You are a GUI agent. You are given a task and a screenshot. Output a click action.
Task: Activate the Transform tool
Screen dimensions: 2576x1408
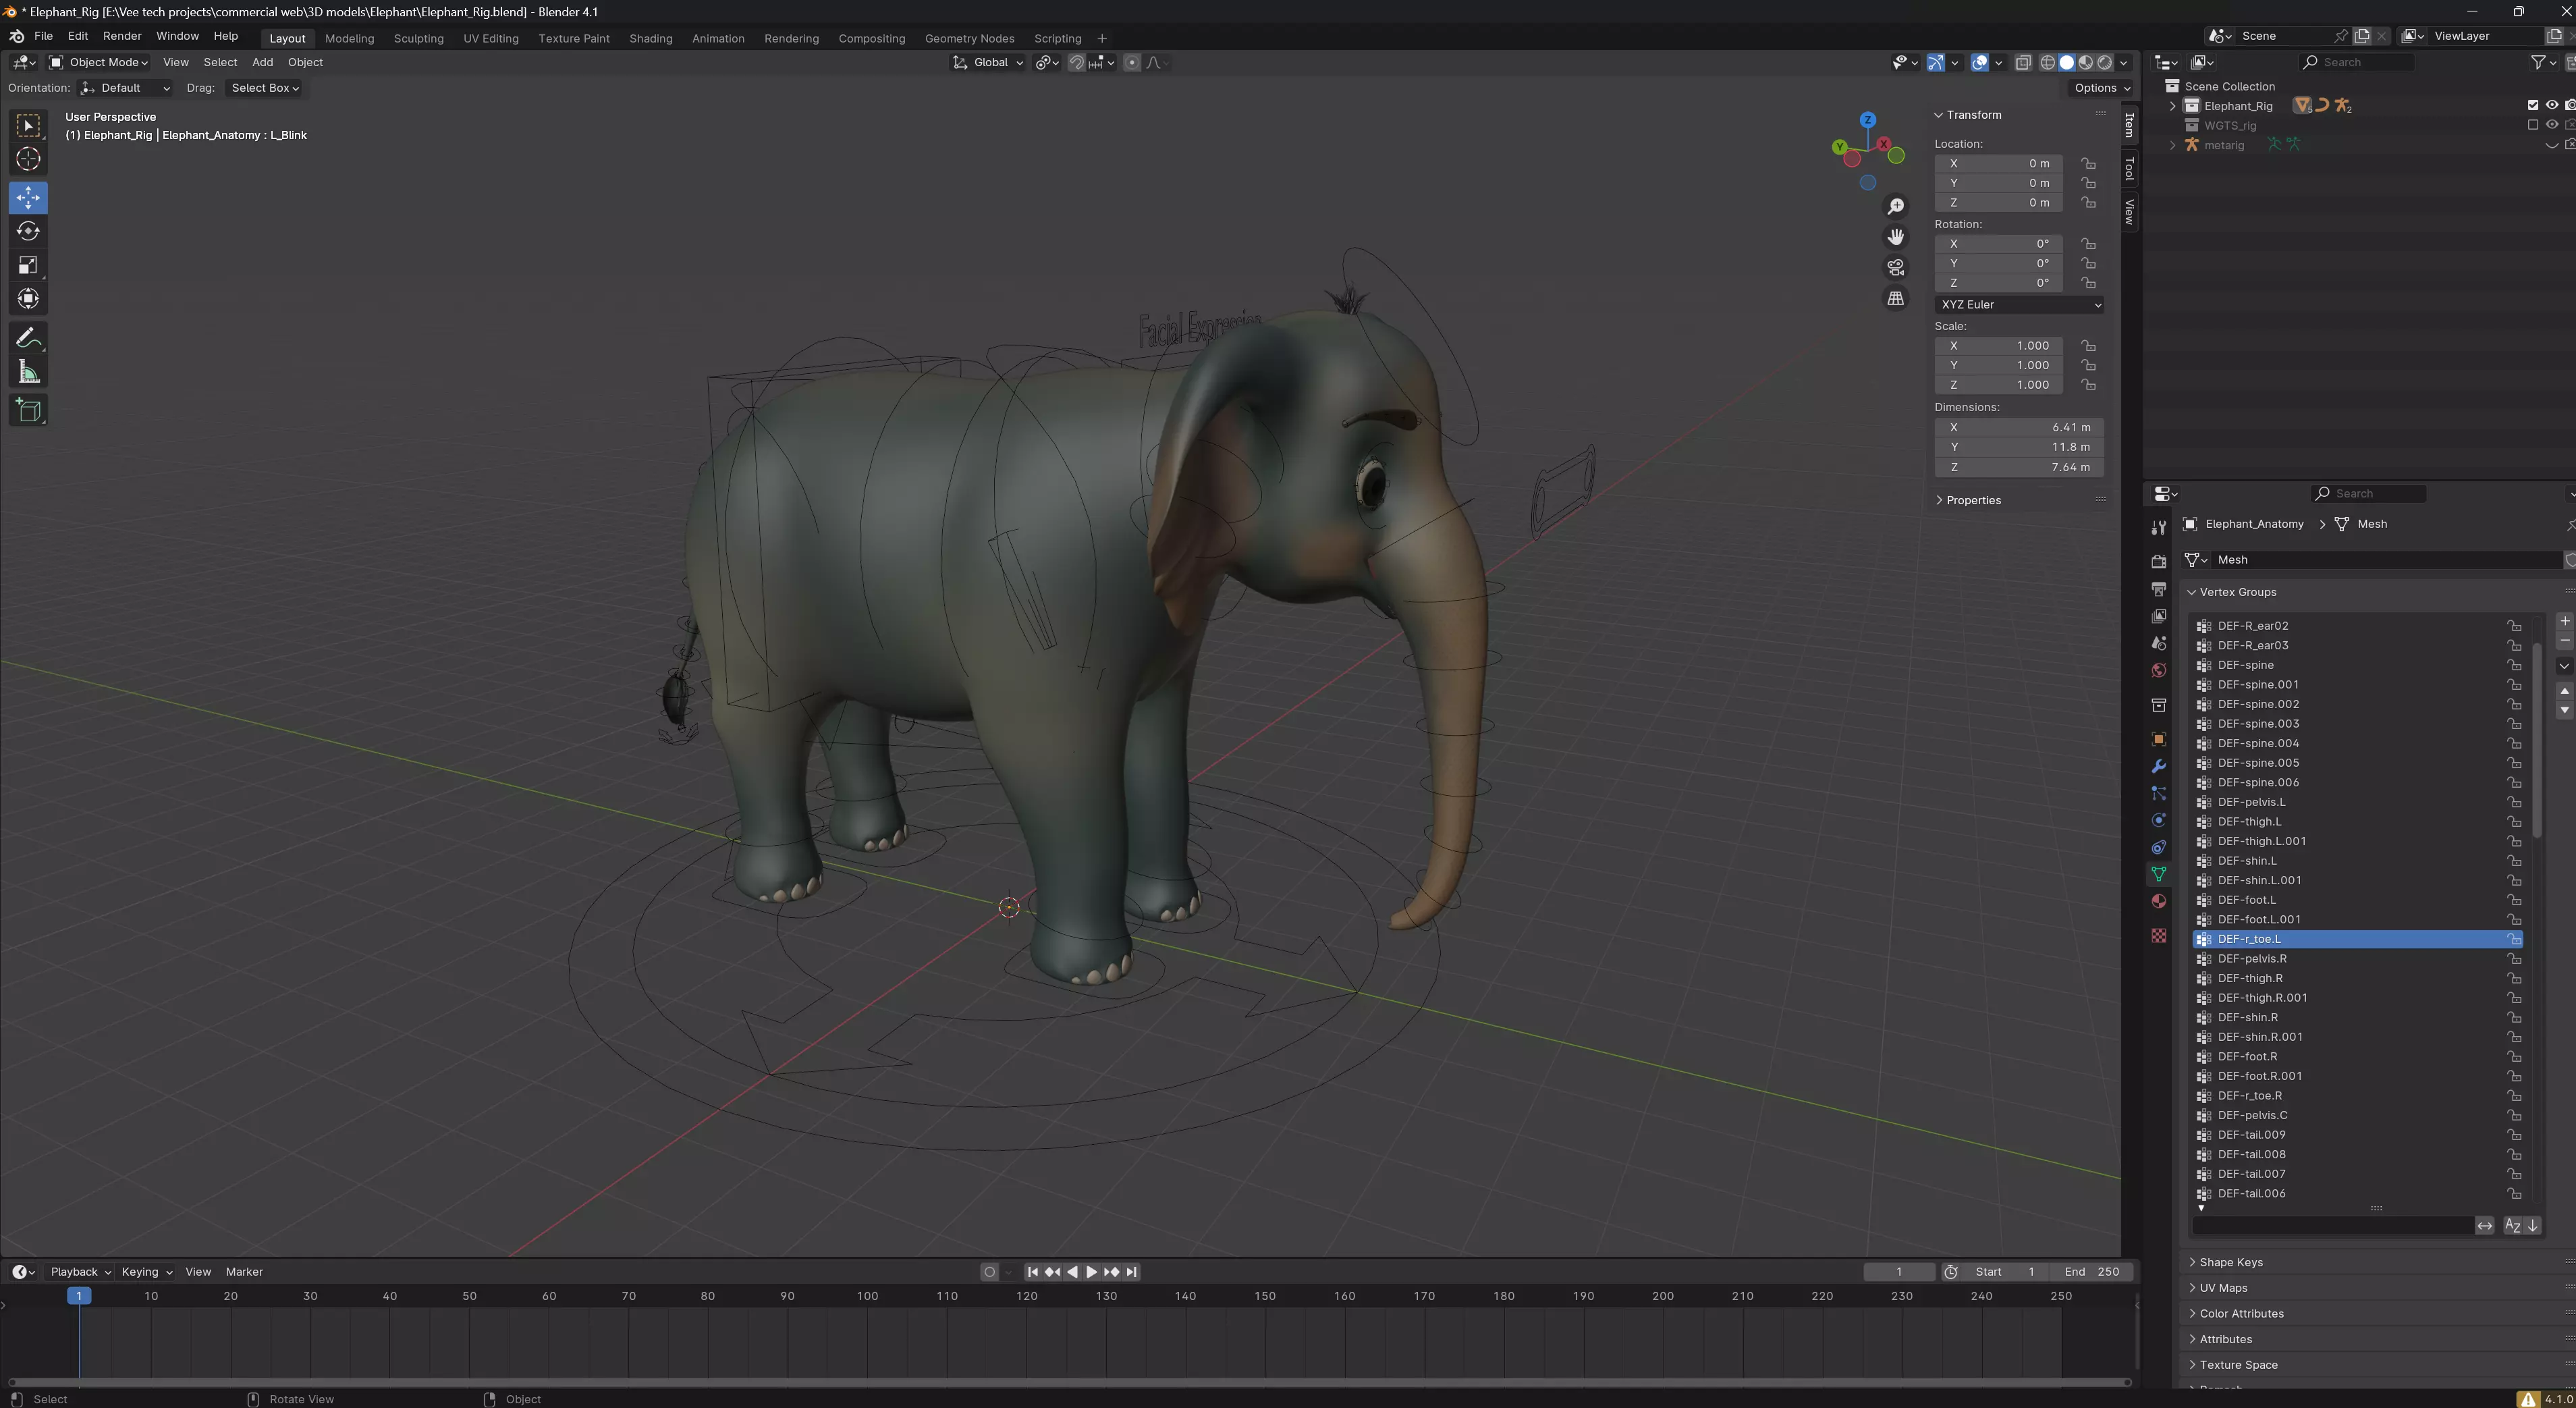pyautogui.click(x=28, y=299)
